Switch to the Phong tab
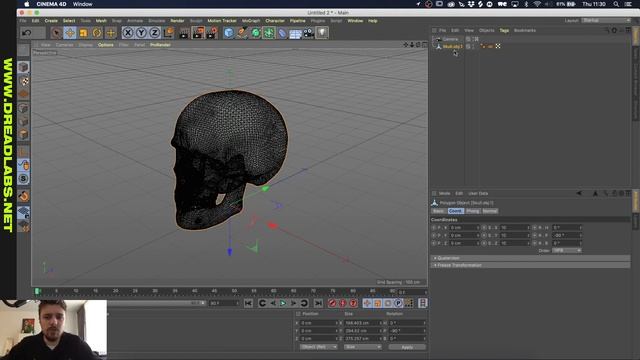The height and width of the screenshot is (360, 640). pyautogui.click(x=473, y=211)
